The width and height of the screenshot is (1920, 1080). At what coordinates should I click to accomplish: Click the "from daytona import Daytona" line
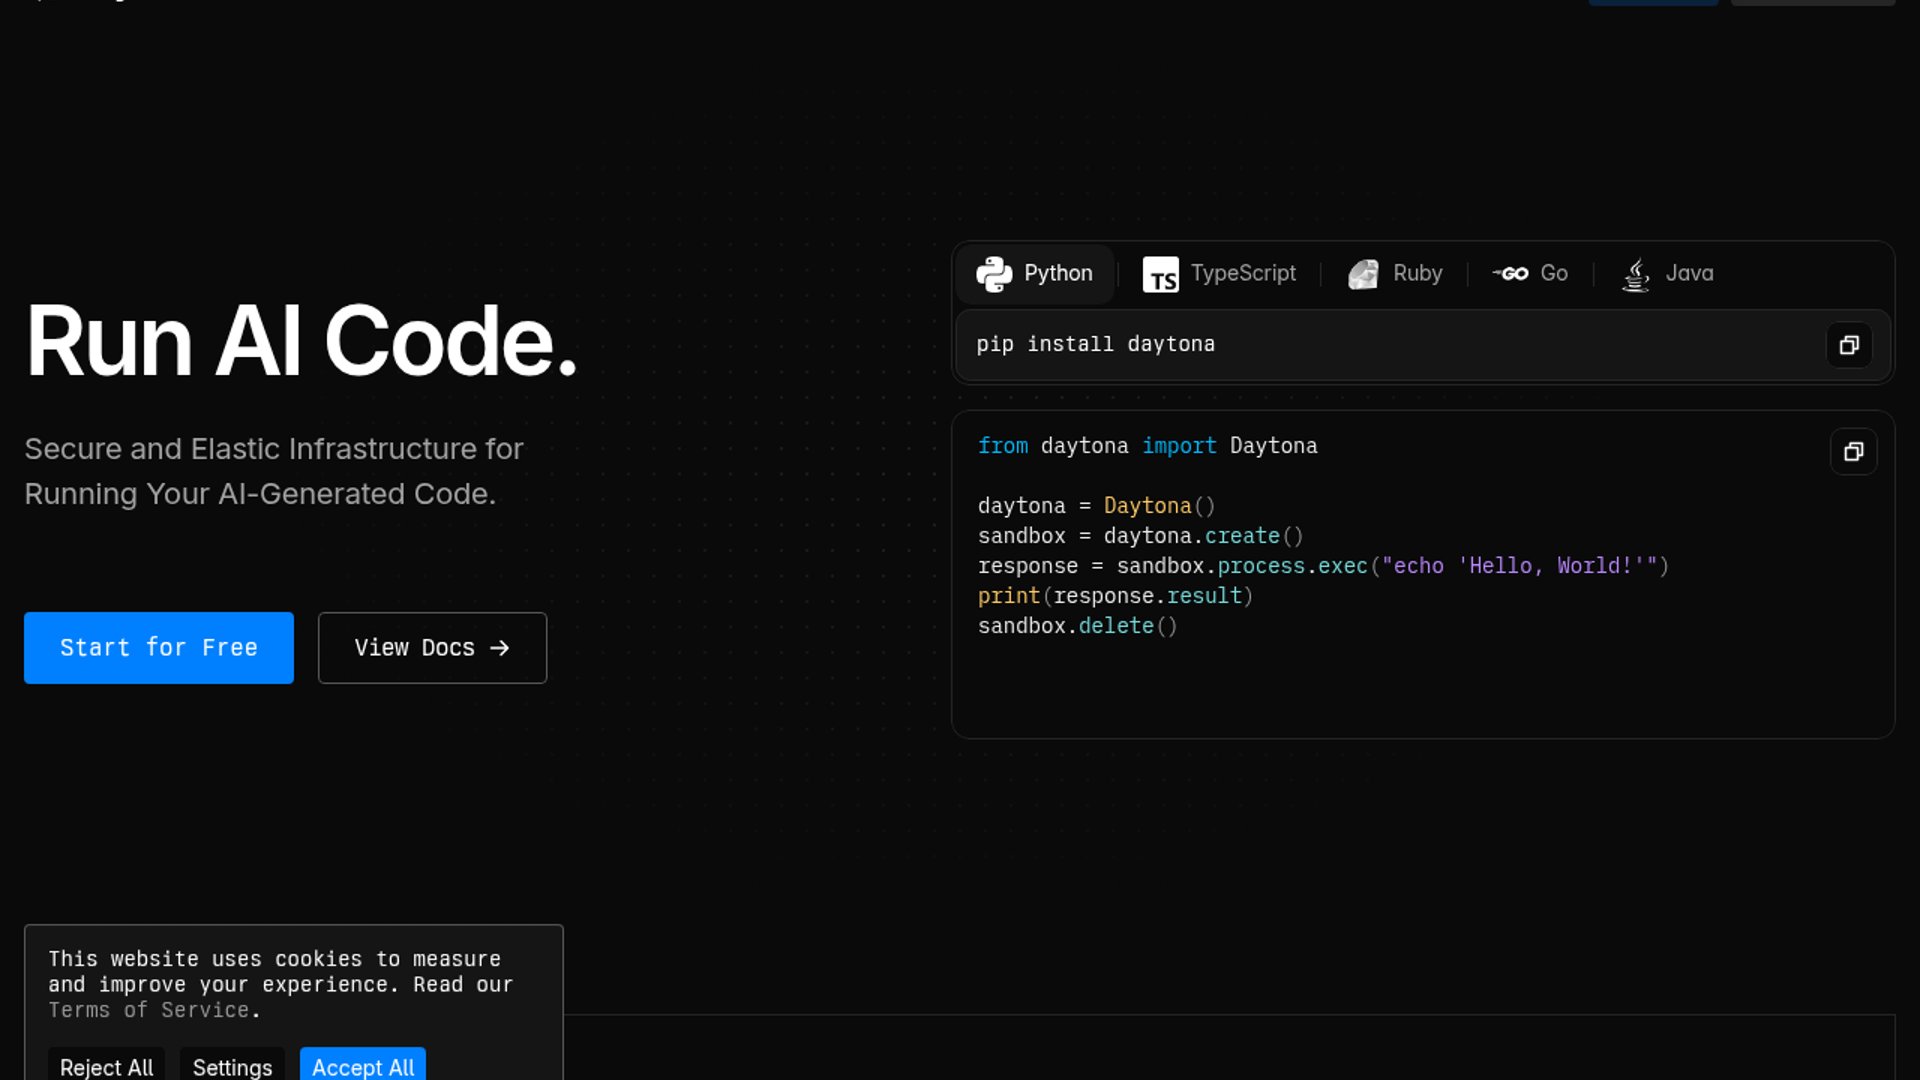pos(1148,446)
